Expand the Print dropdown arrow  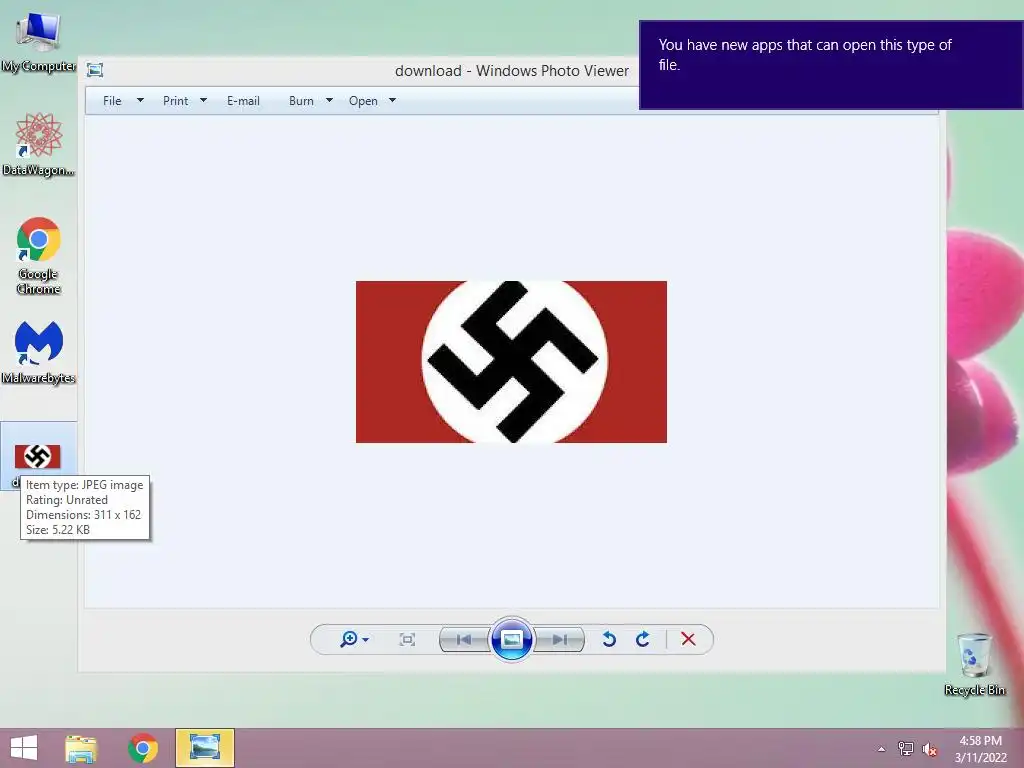pos(203,100)
